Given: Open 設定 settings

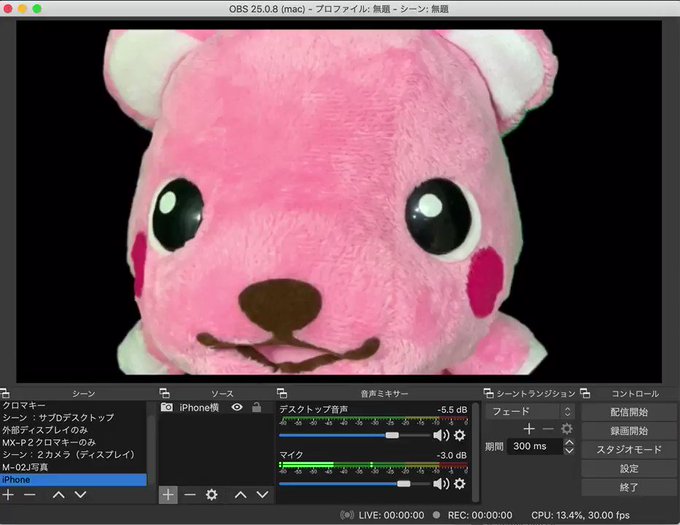Looking at the screenshot, I should [629, 469].
